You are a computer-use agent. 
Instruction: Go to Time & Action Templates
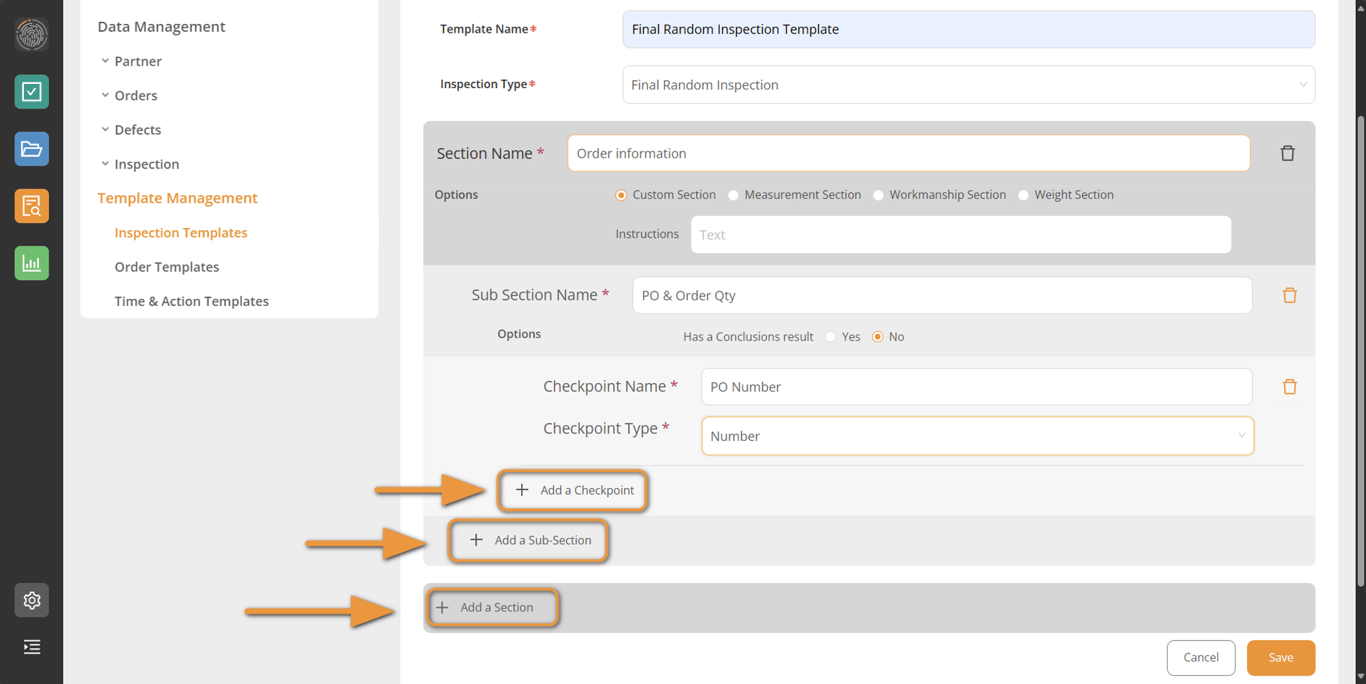tap(191, 301)
